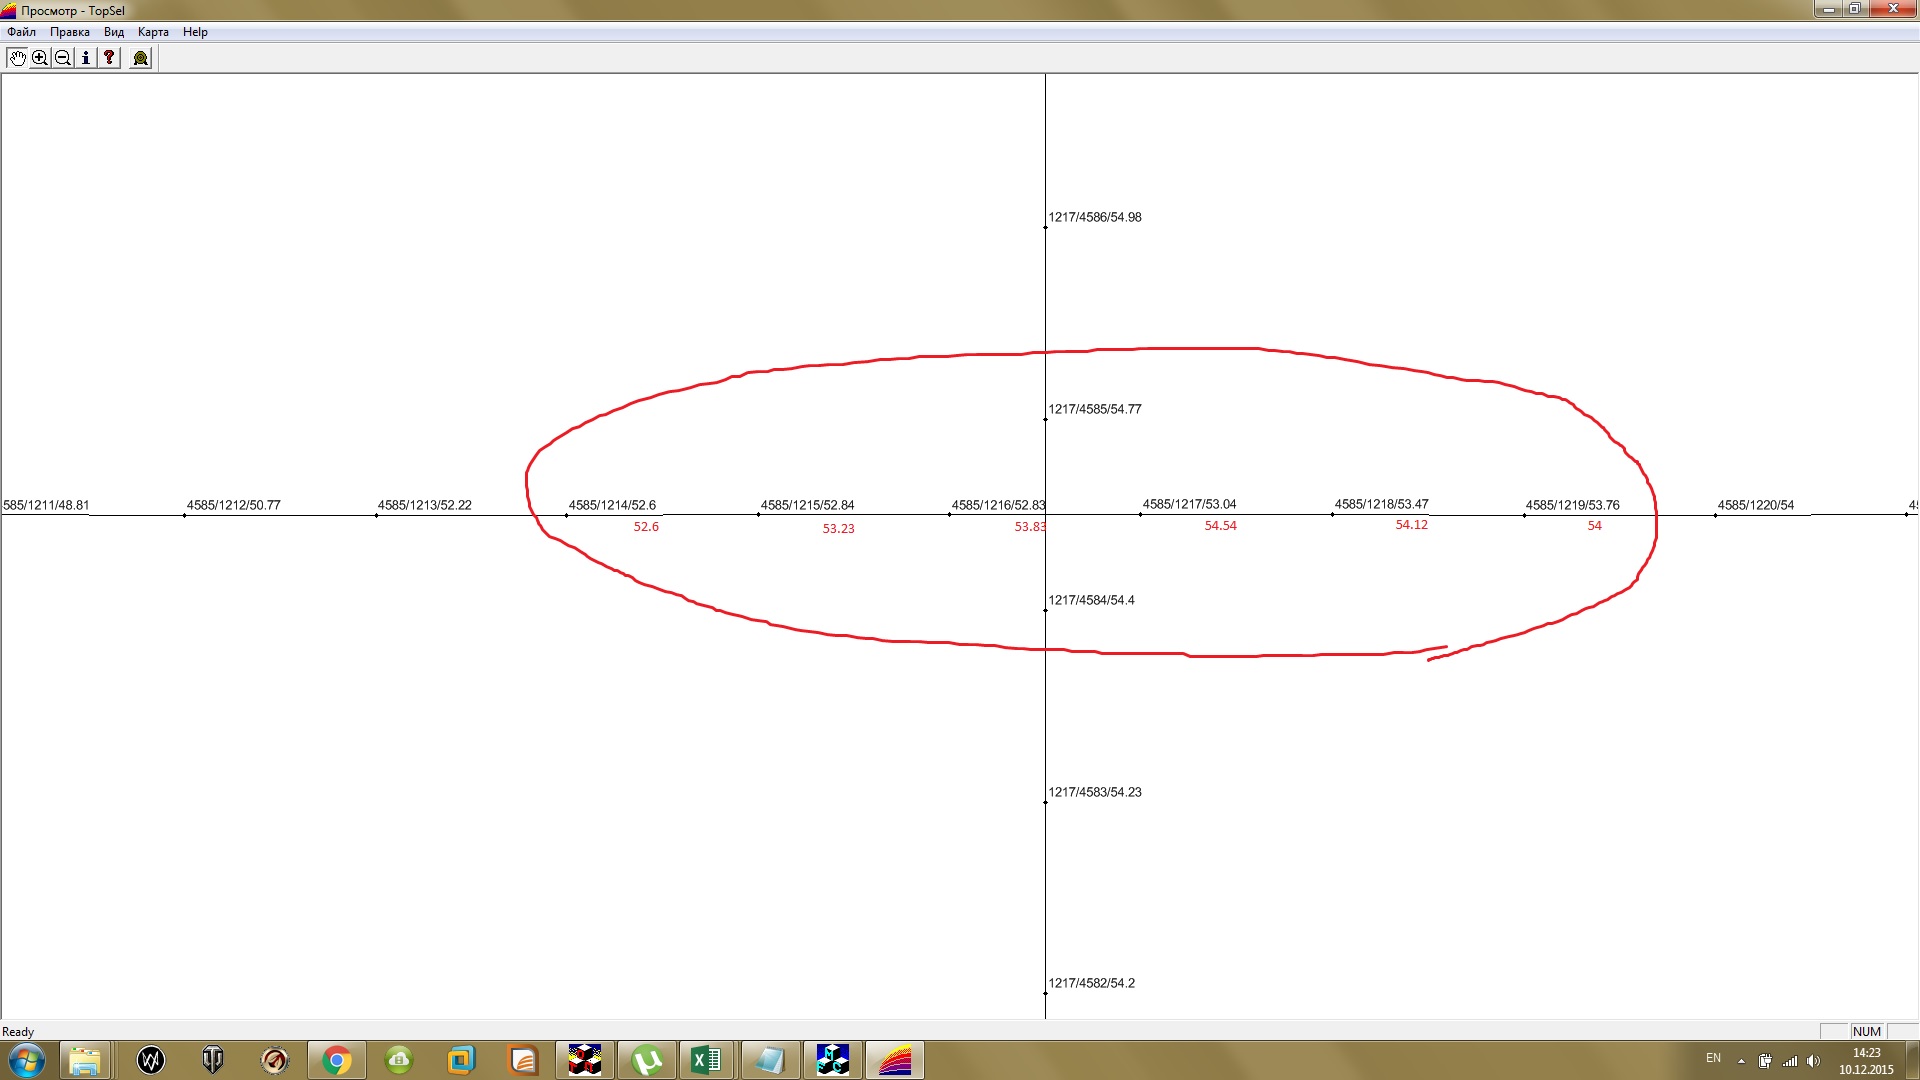This screenshot has width=1920, height=1080.
Task: Click map point labeled 1217/4585/54.77
Action: [1046, 419]
